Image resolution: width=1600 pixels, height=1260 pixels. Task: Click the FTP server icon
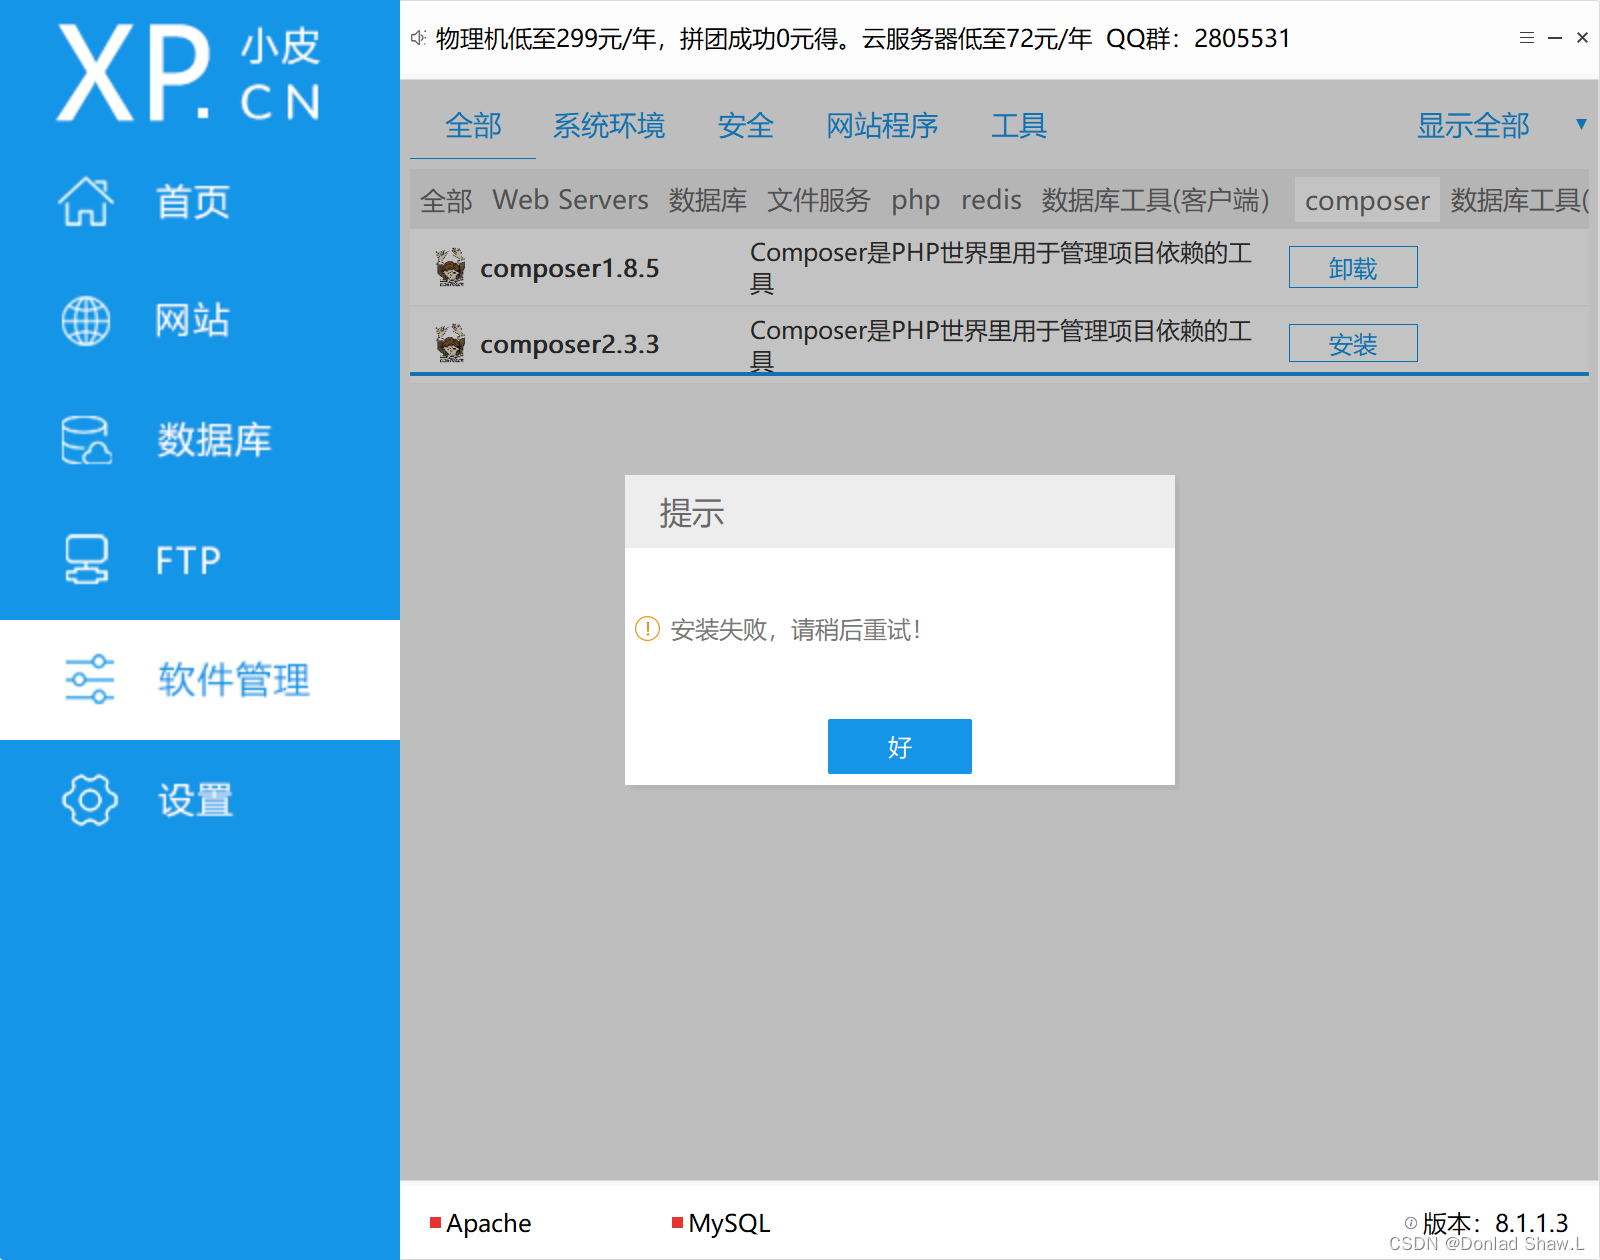tap(86, 559)
